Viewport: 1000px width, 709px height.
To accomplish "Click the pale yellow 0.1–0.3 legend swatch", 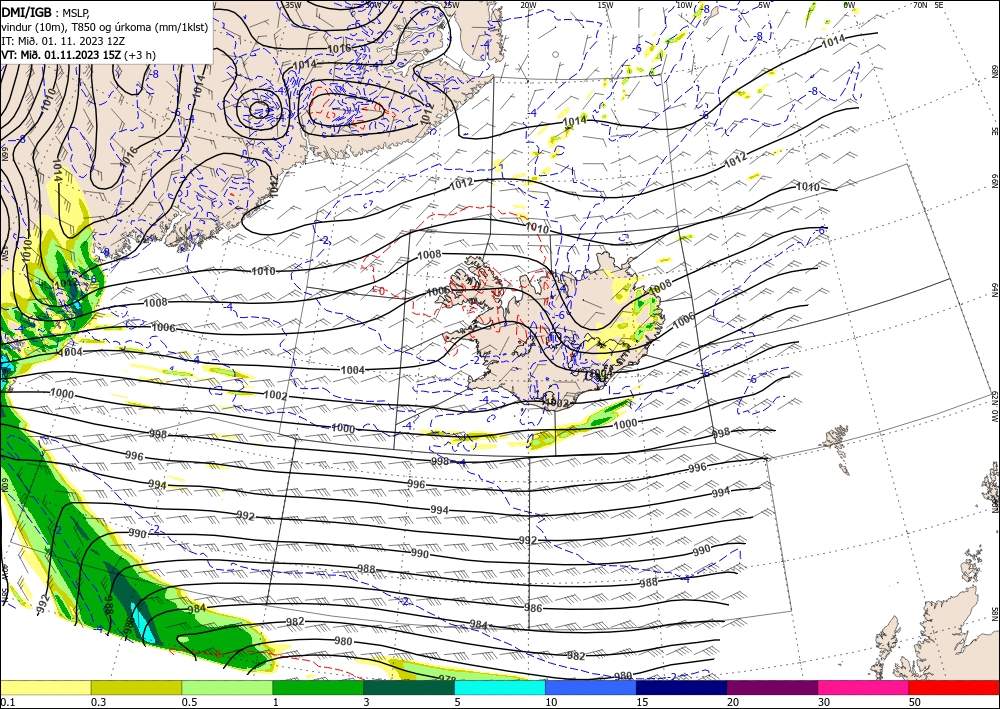I will 45,687.
